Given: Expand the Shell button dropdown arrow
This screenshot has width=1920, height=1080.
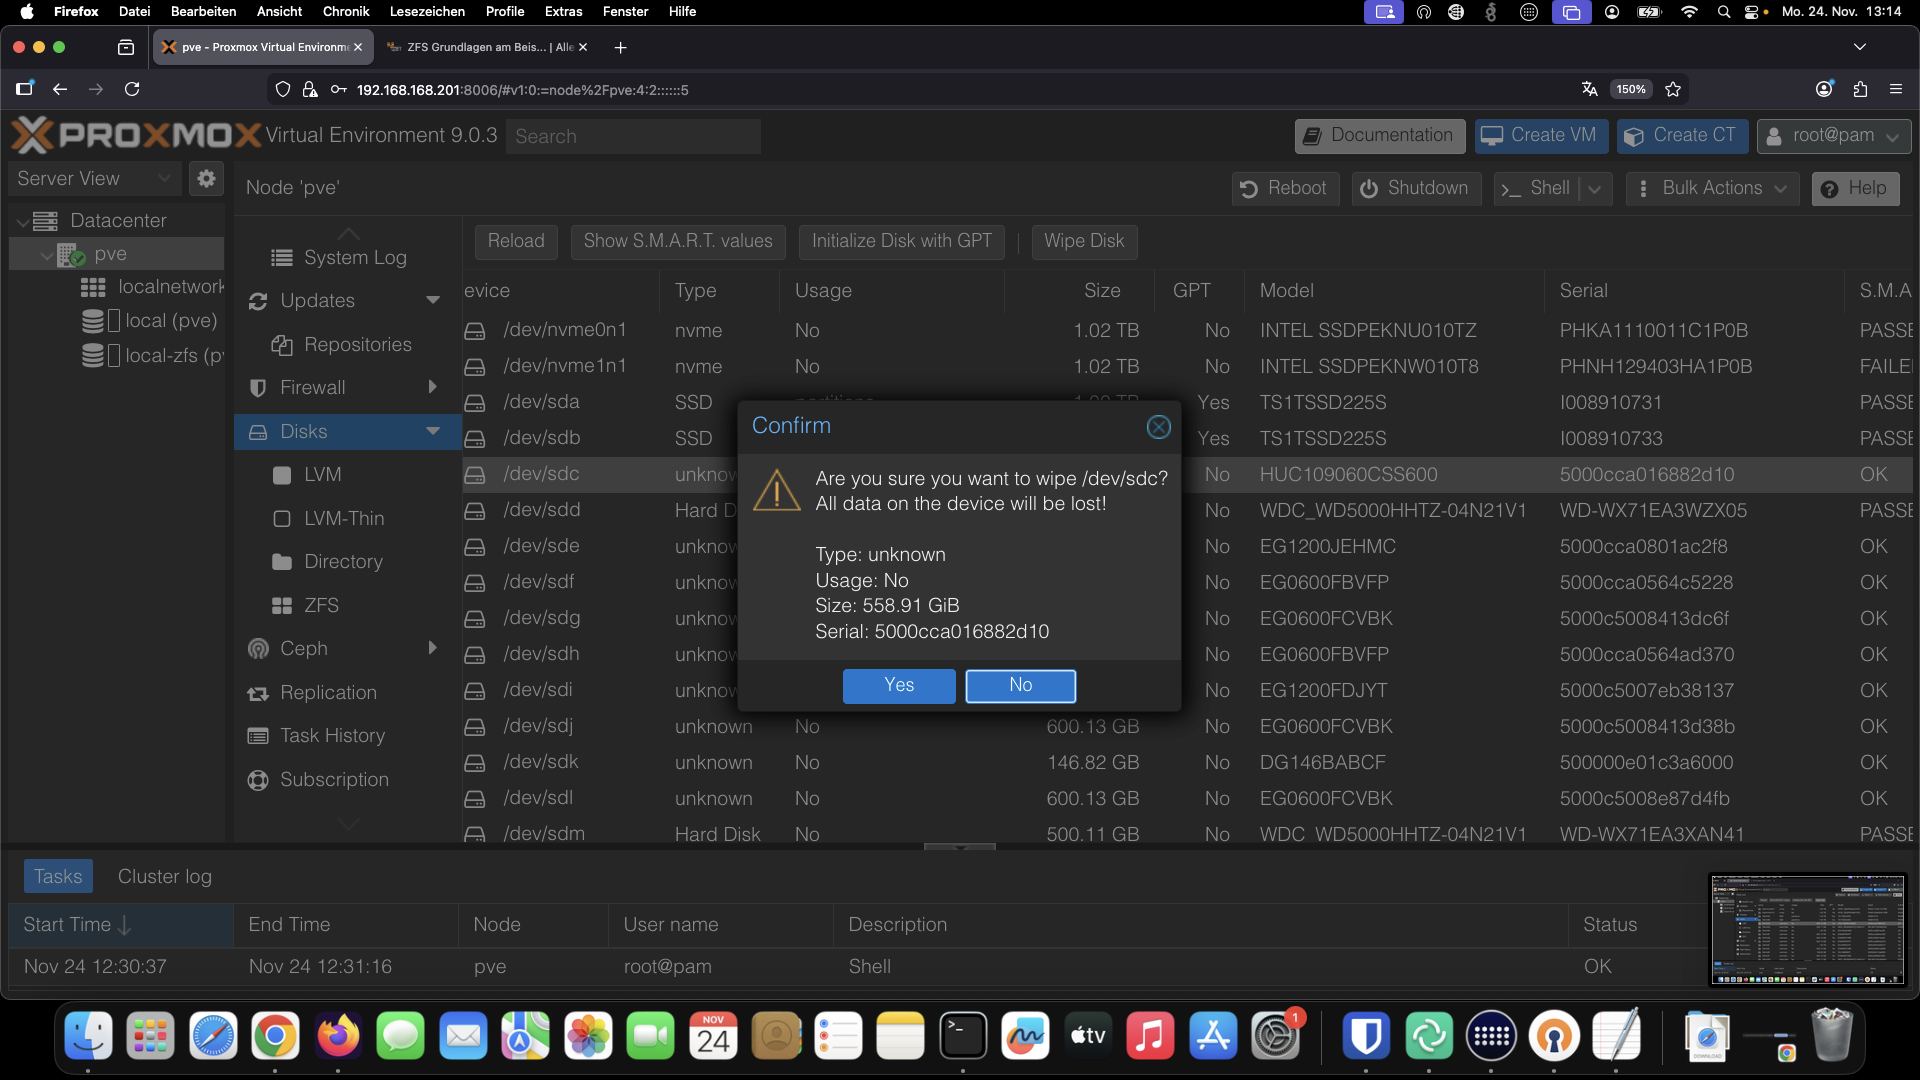Looking at the screenshot, I should click(1595, 189).
